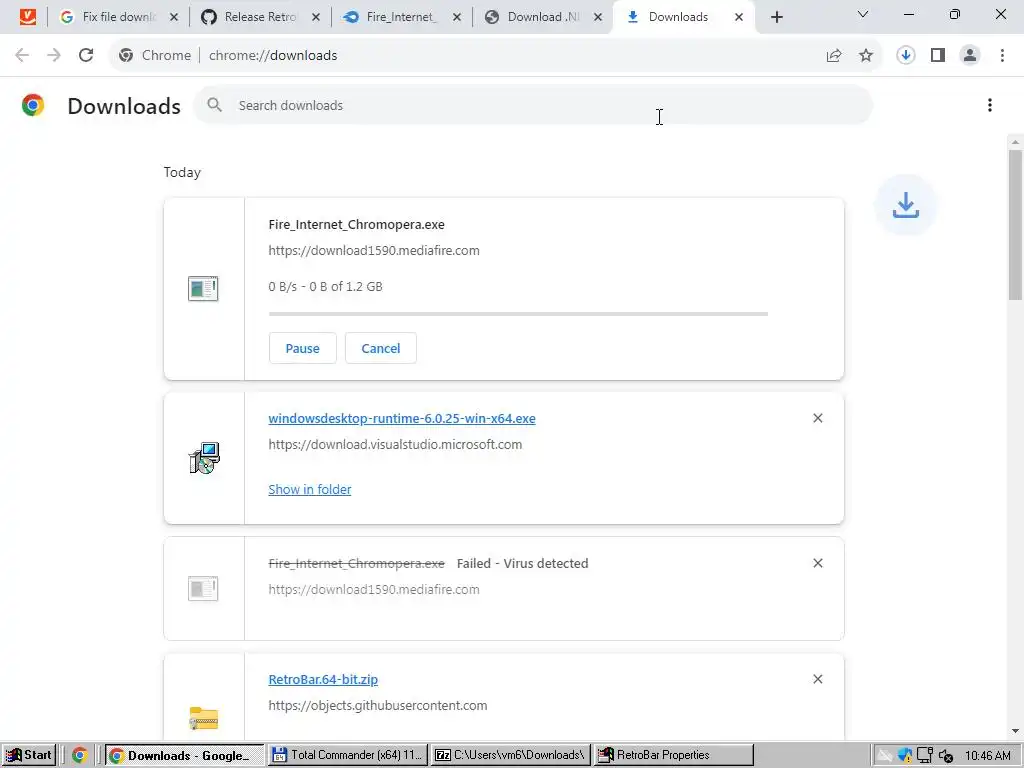Click the network tray icon
Viewport: 1024px width, 768px height.
pos(925,756)
